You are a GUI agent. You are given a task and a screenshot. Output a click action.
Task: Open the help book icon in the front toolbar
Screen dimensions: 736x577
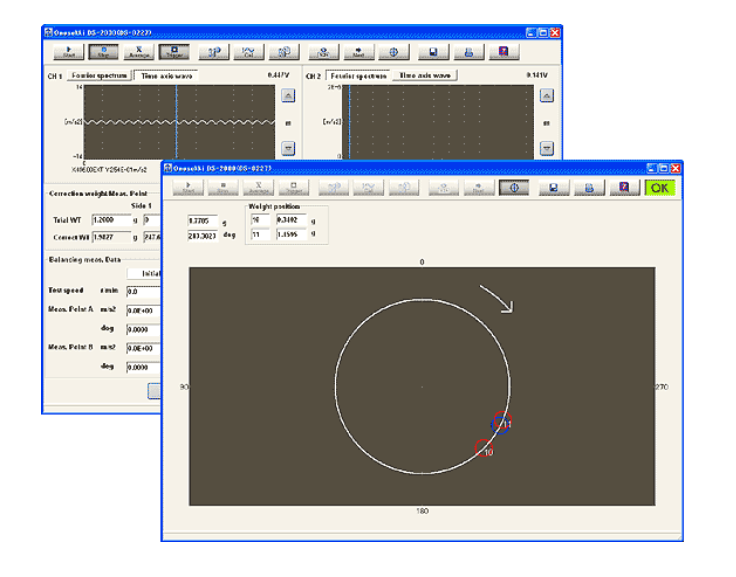click(624, 187)
